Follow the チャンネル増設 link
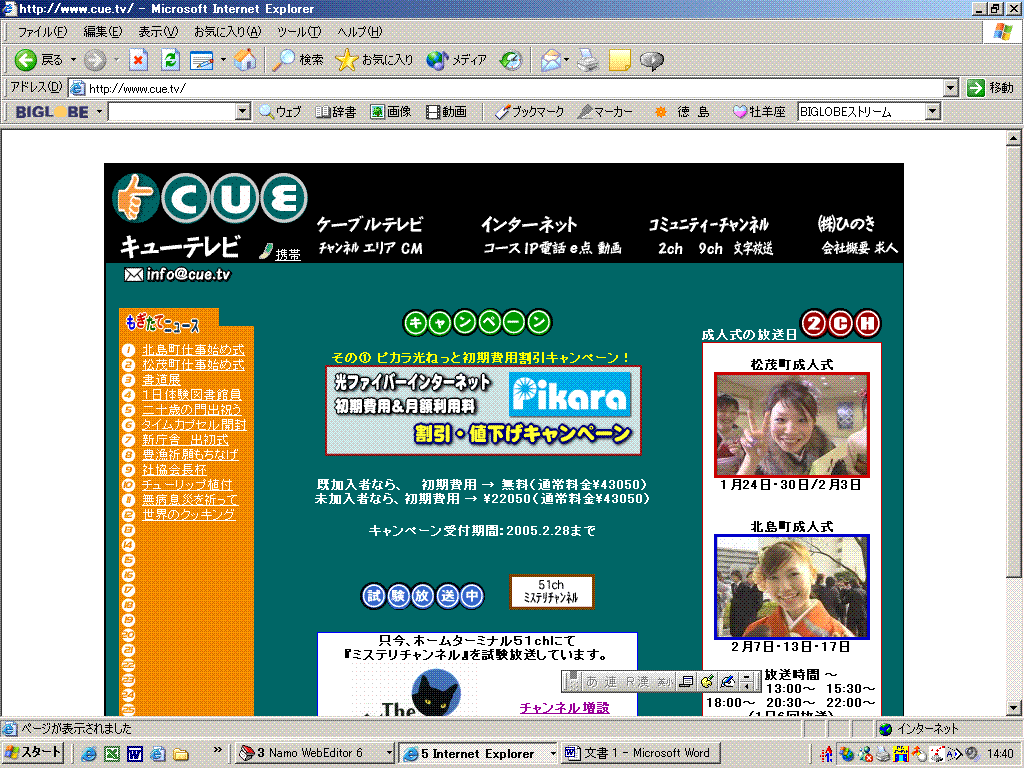This screenshot has height=768, width=1024. pos(564,707)
